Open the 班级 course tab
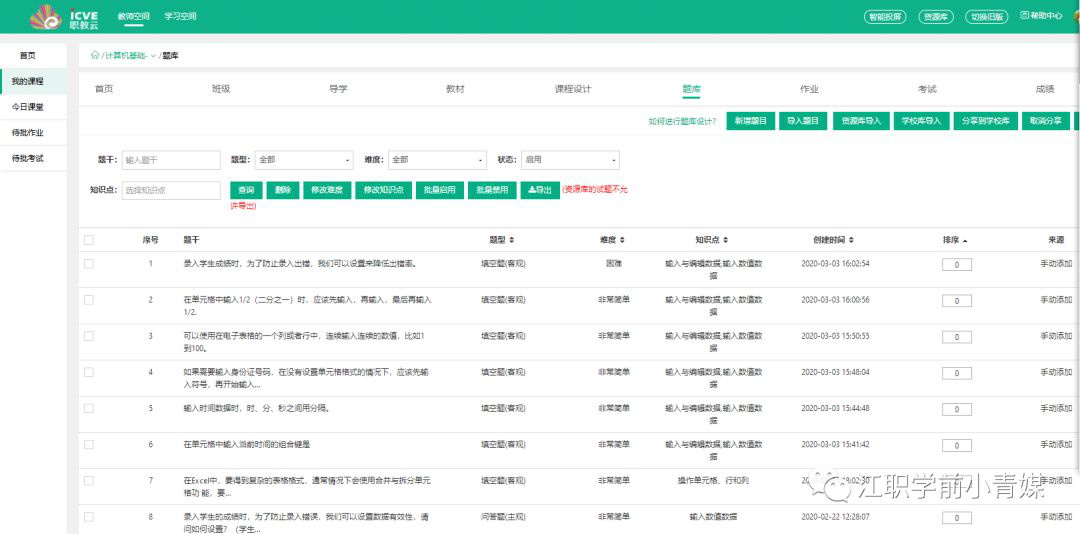 [221, 89]
